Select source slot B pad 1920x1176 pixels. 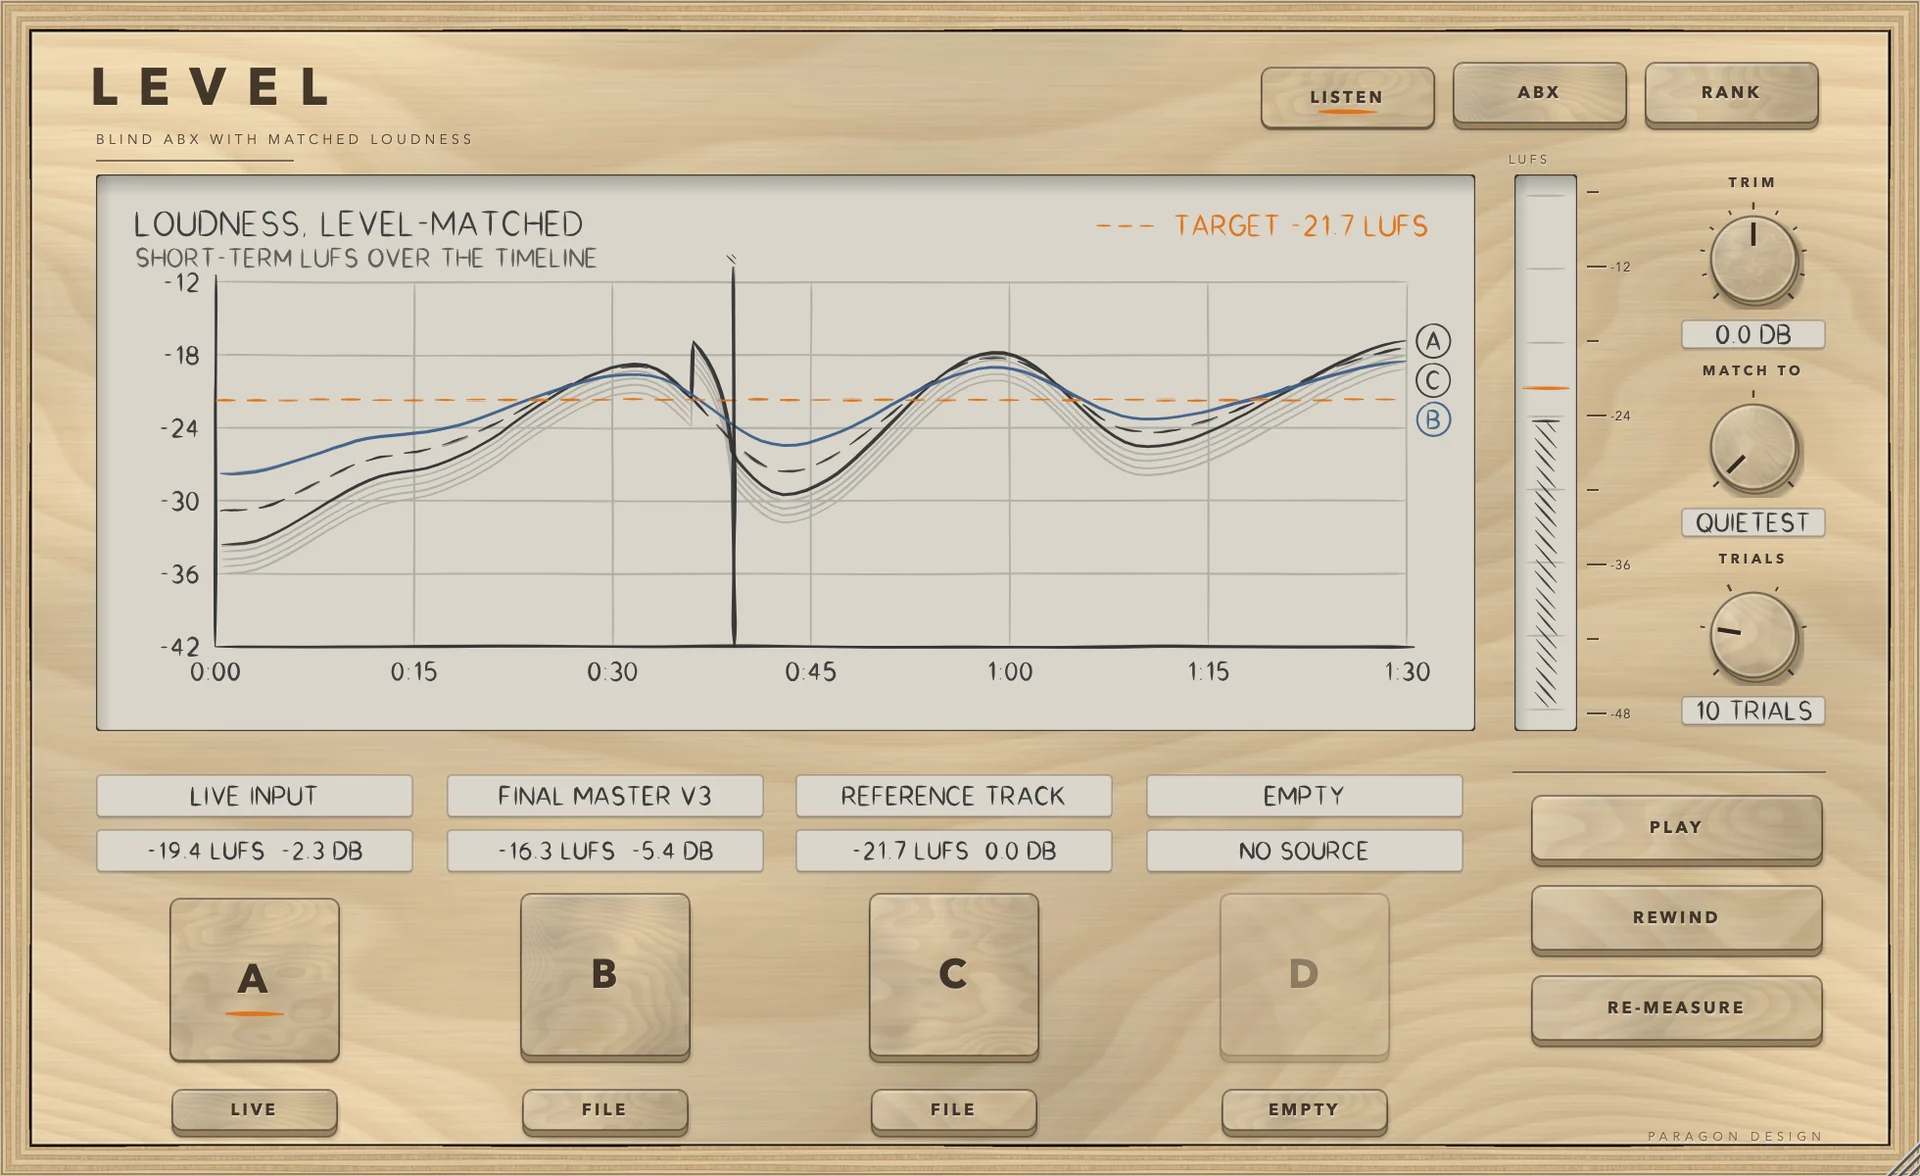(605, 975)
